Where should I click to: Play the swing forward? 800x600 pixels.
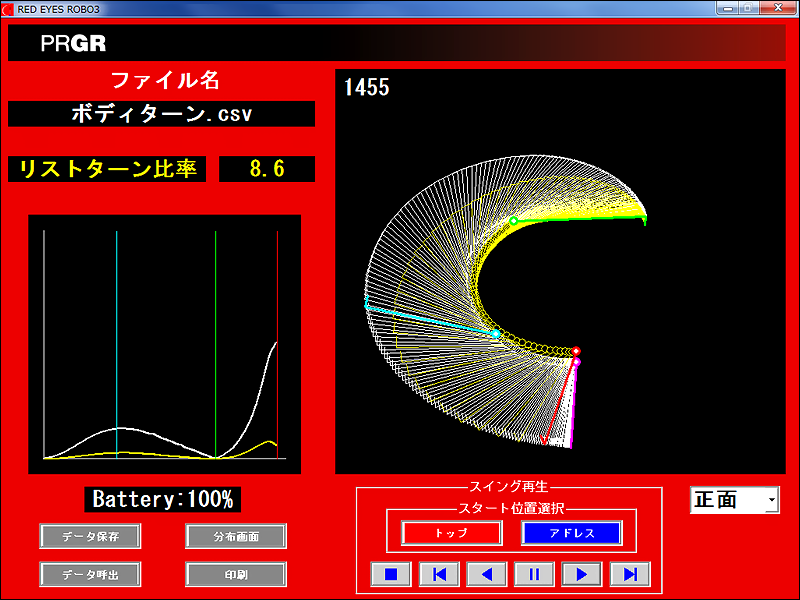pos(582,574)
